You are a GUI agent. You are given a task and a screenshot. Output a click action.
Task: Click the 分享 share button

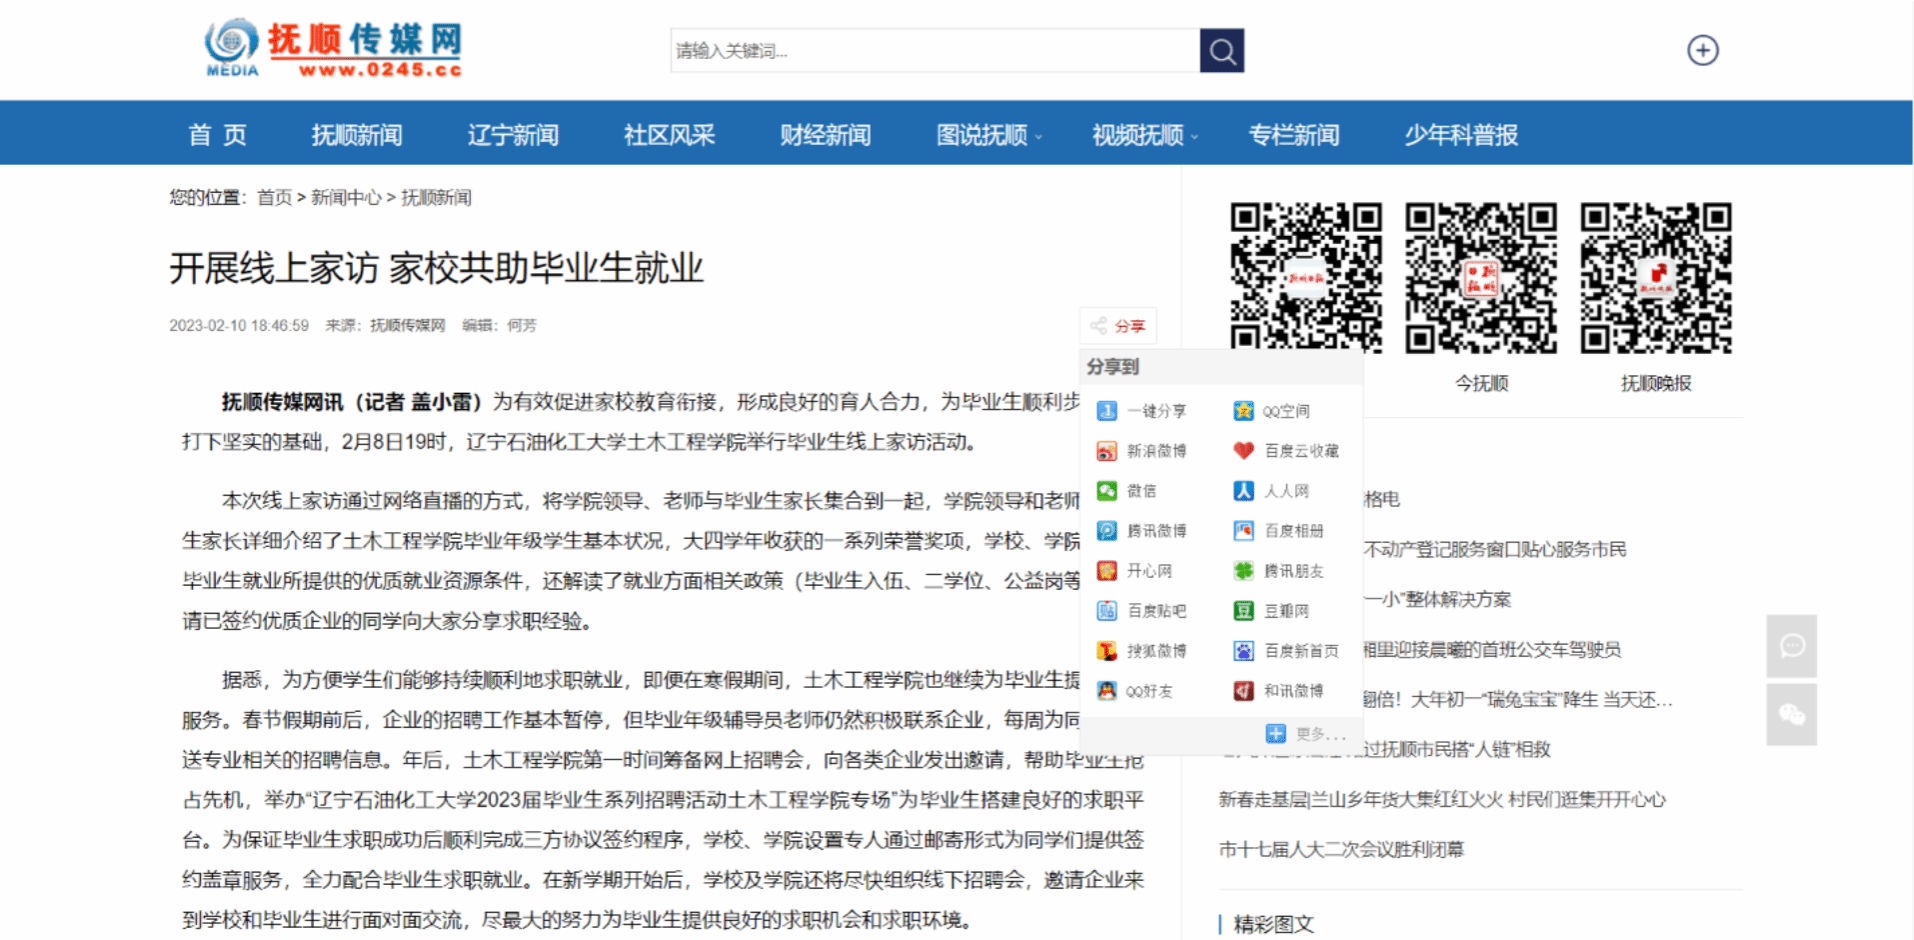tap(1119, 326)
